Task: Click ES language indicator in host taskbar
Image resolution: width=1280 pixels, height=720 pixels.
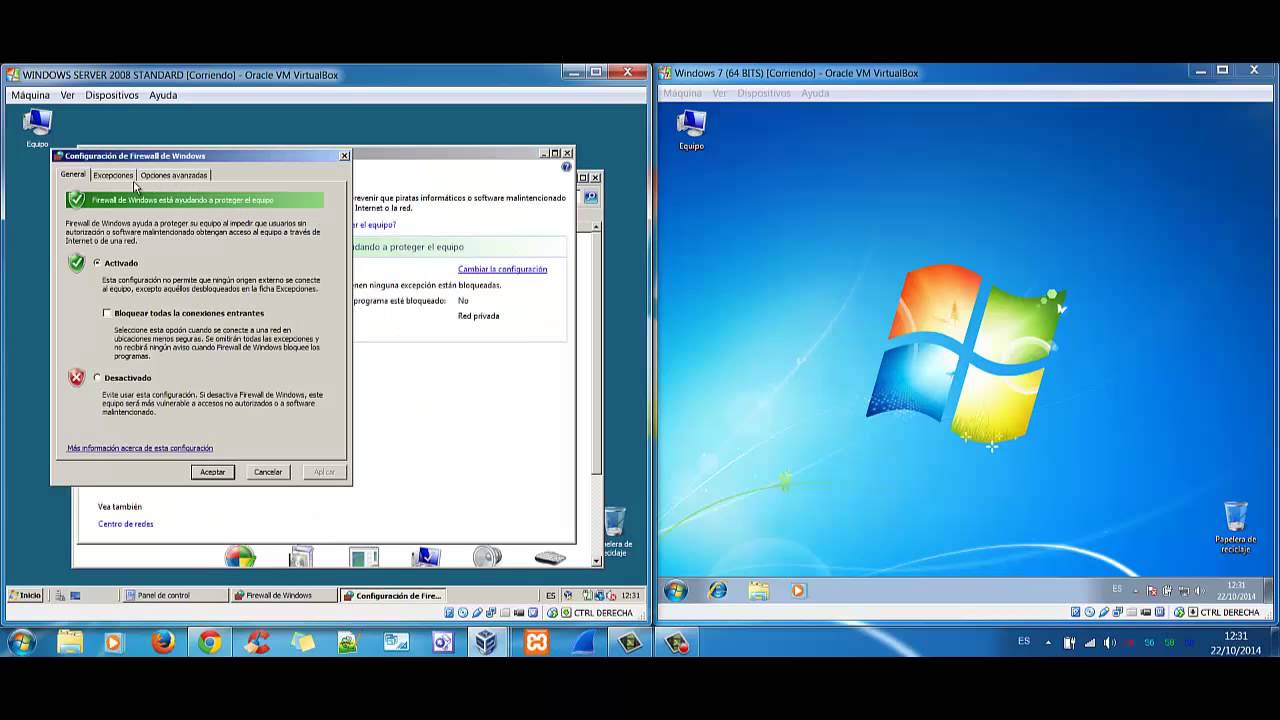Action: click(1024, 641)
